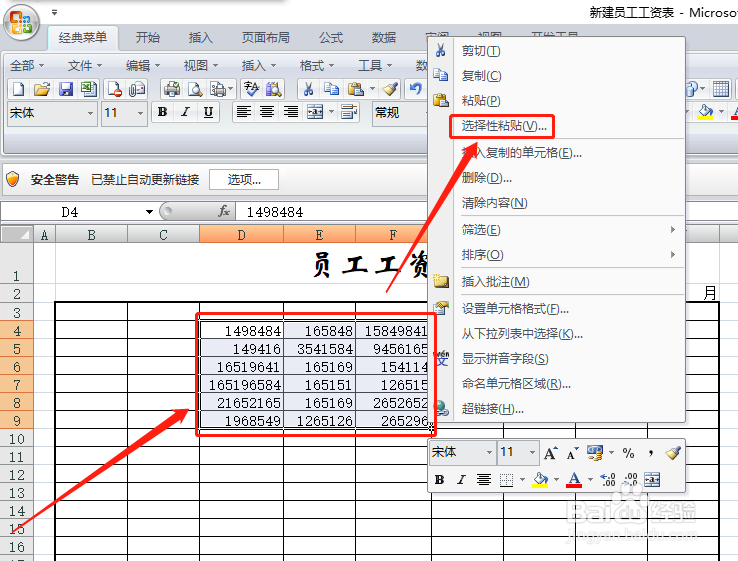The width and height of the screenshot is (738, 561).
Task: Open print preview magnifier icon
Action: pyautogui.click(x=195, y=89)
